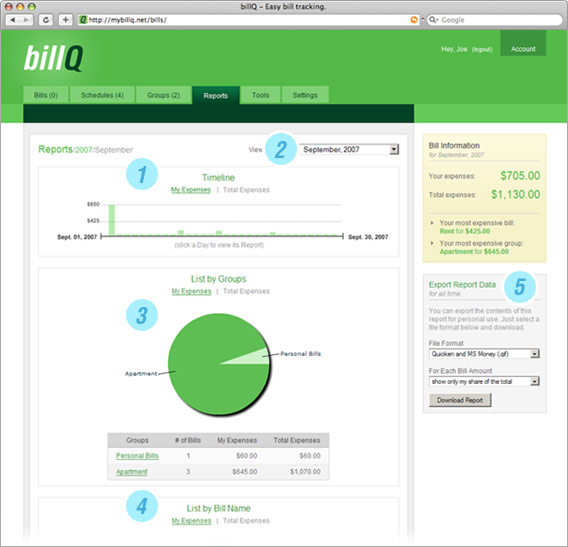This screenshot has height=547, width=568.
Task: Select Total Expenses under List by Bill Name
Action: tap(246, 521)
